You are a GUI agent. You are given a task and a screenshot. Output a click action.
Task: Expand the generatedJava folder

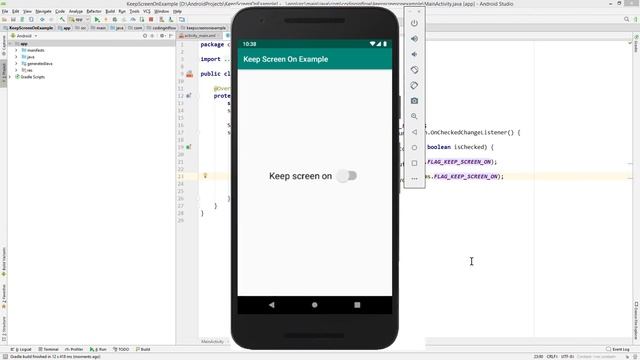[16, 64]
